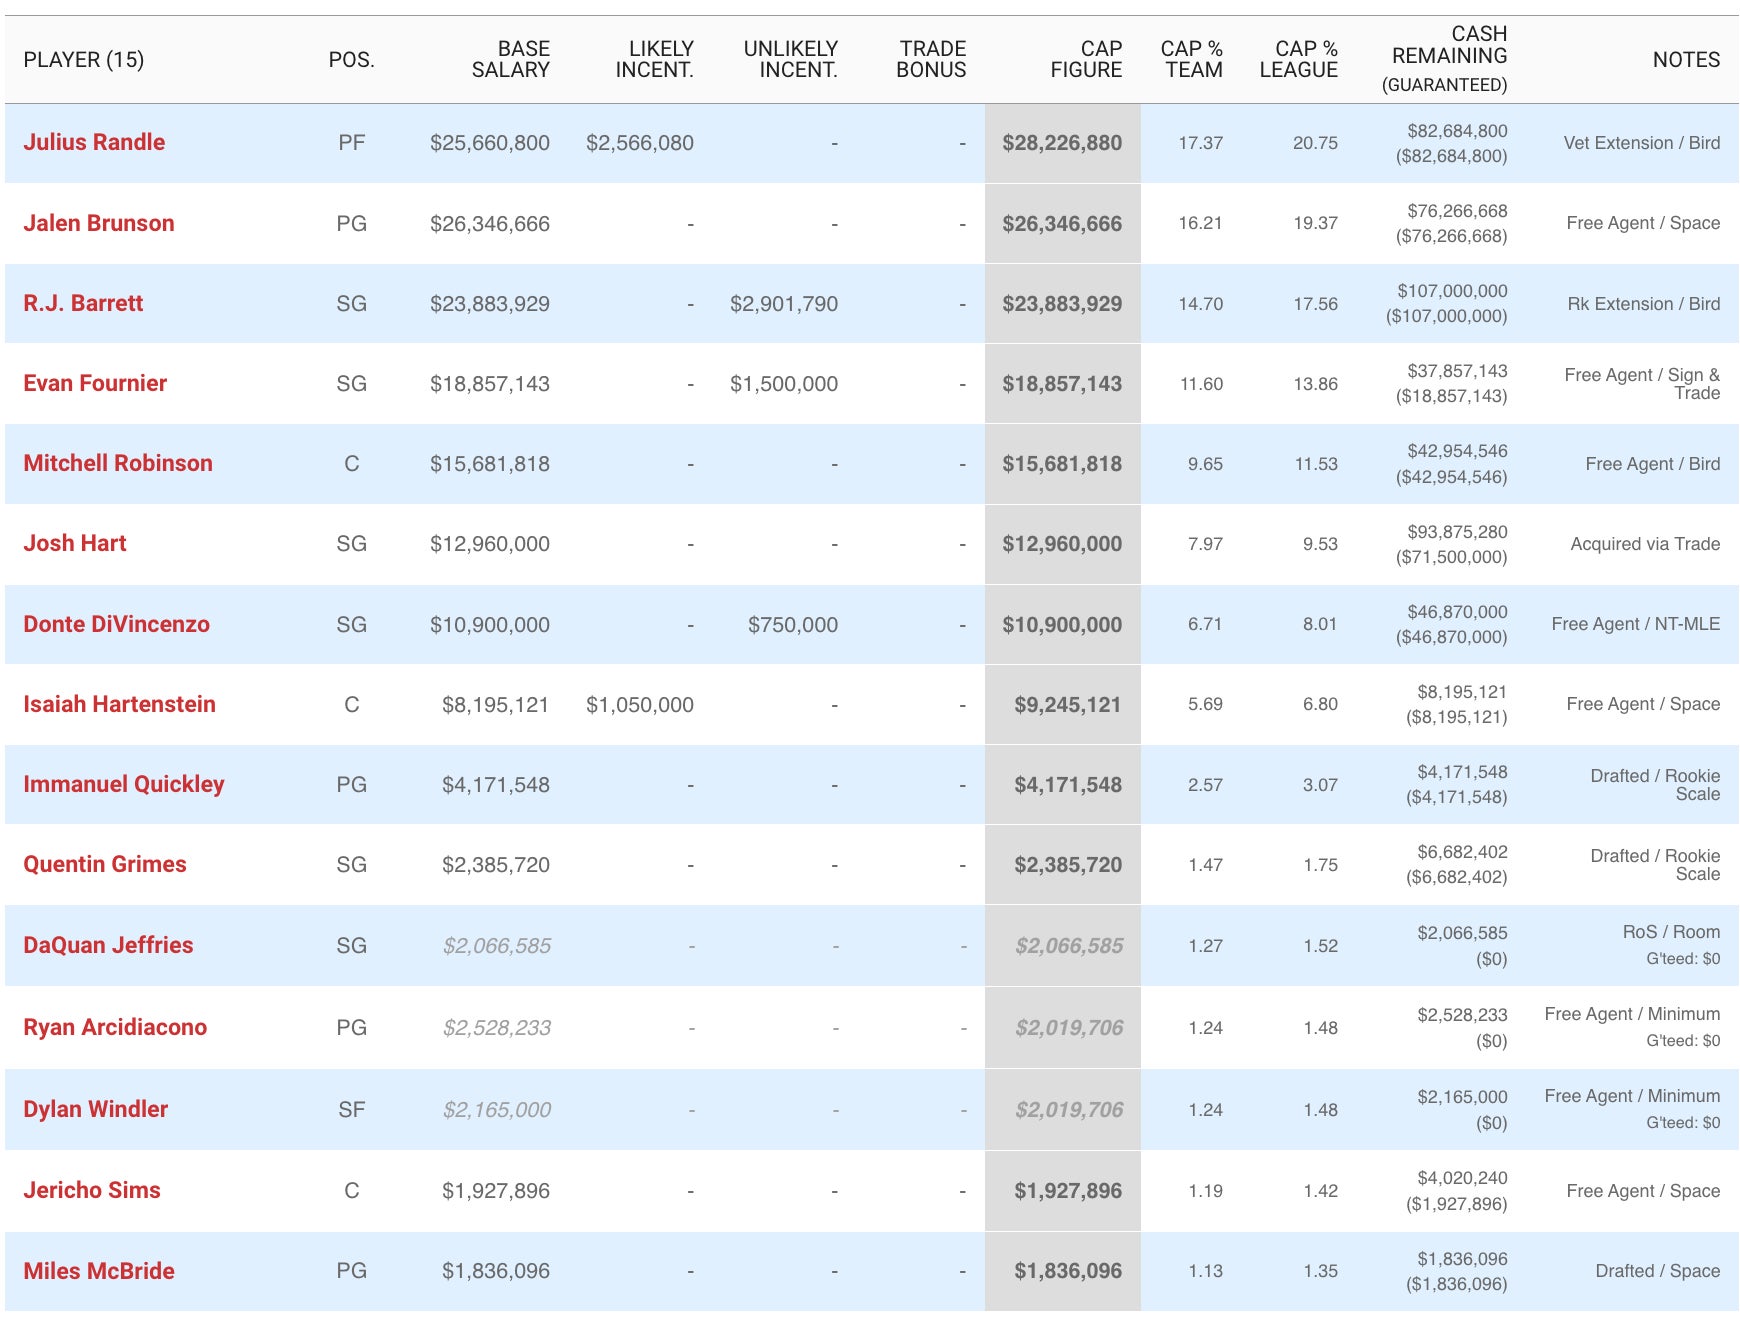Image resolution: width=1740 pixels, height=1326 pixels.
Task: Open the Donte DiVincenzo player link
Action: (x=116, y=624)
